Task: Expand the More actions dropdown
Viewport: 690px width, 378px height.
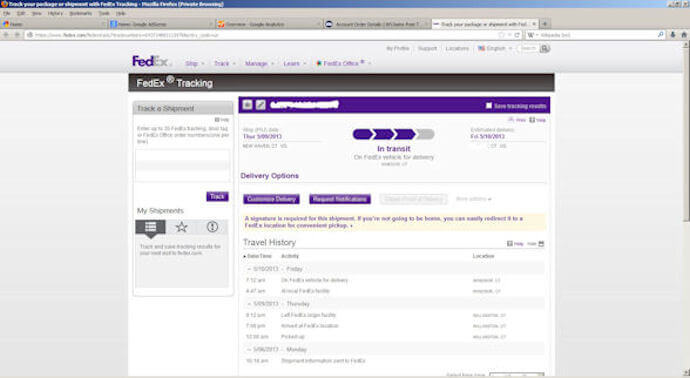Action: tap(473, 199)
